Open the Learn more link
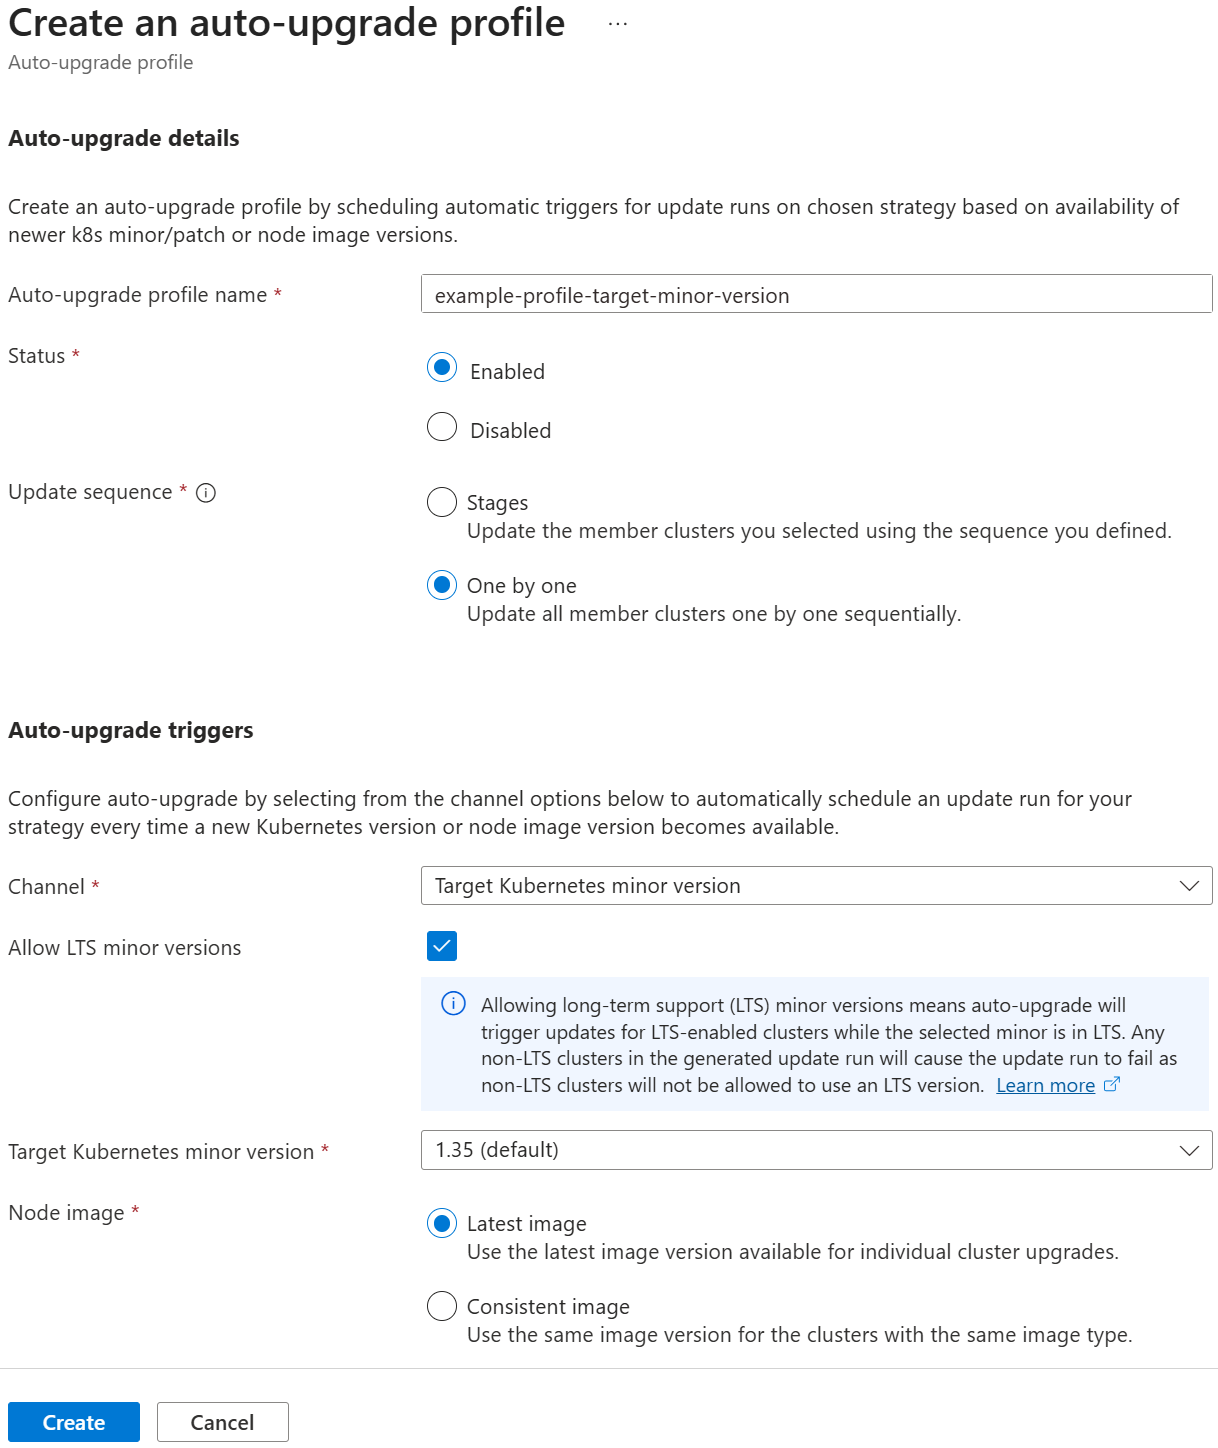 [1045, 1085]
